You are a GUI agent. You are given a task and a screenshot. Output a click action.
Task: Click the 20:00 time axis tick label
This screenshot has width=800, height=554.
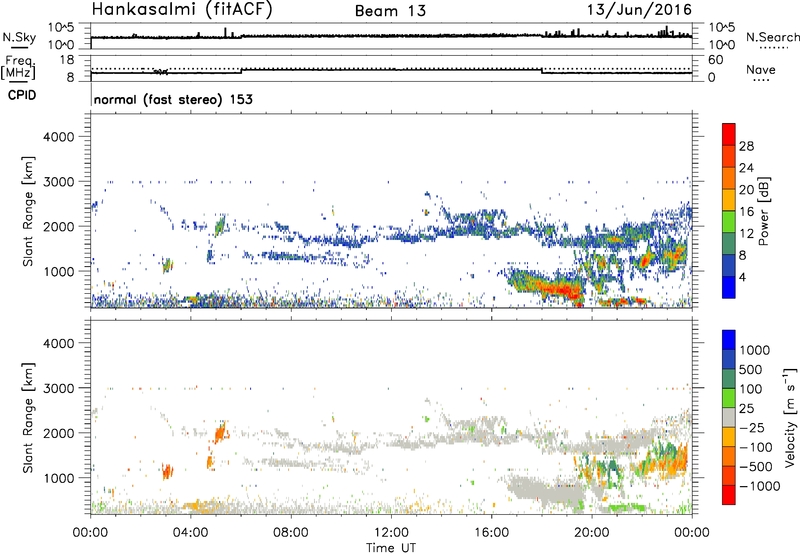(591, 533)
